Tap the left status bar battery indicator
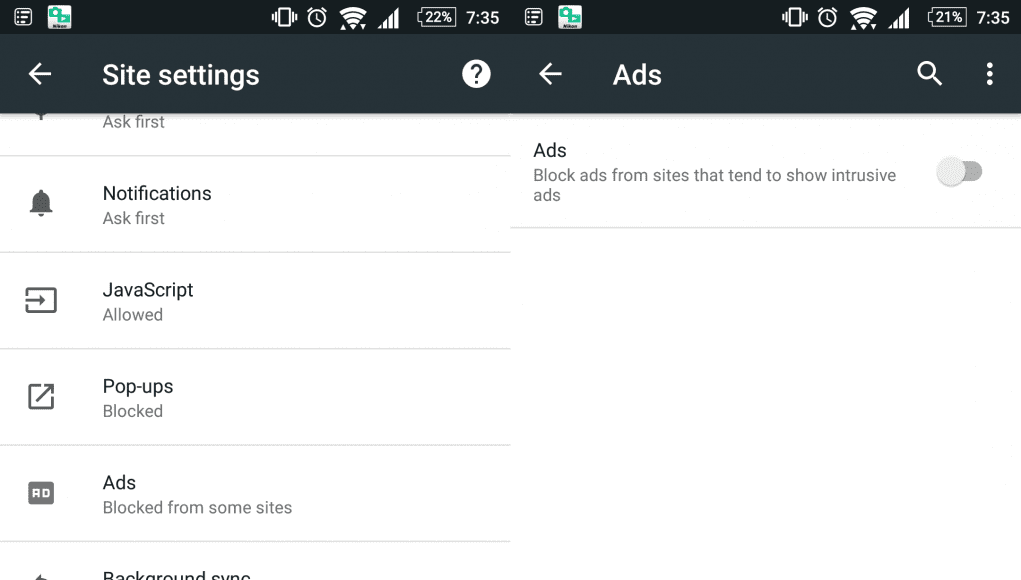Image resolution: width=1021 pixels, height=580 pixels. coord(437,17)
